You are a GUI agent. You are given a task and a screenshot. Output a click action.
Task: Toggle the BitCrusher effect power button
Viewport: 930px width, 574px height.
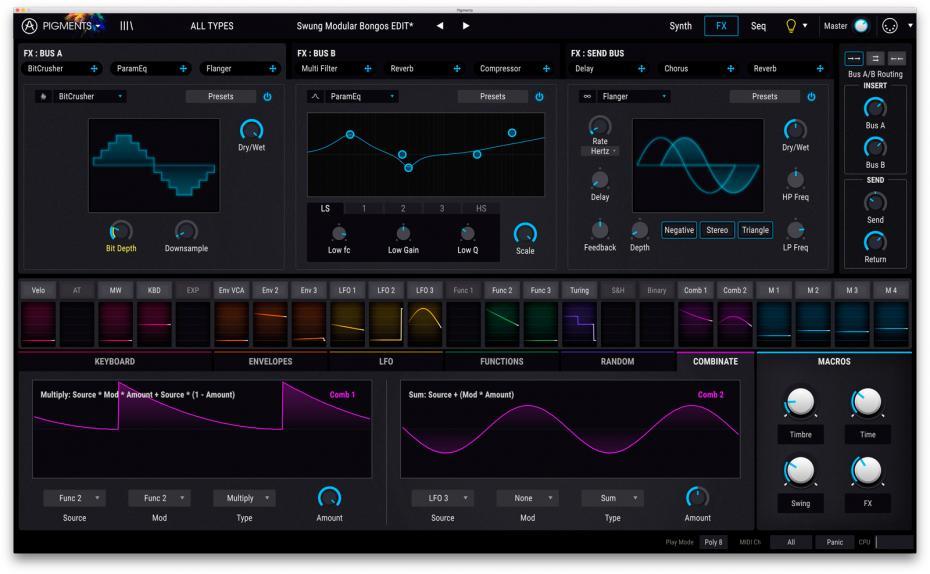[x=267, y=97]
